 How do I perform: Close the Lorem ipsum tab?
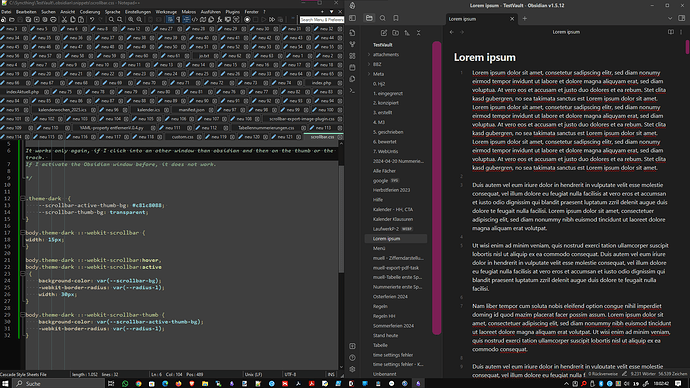click(512, 19)
